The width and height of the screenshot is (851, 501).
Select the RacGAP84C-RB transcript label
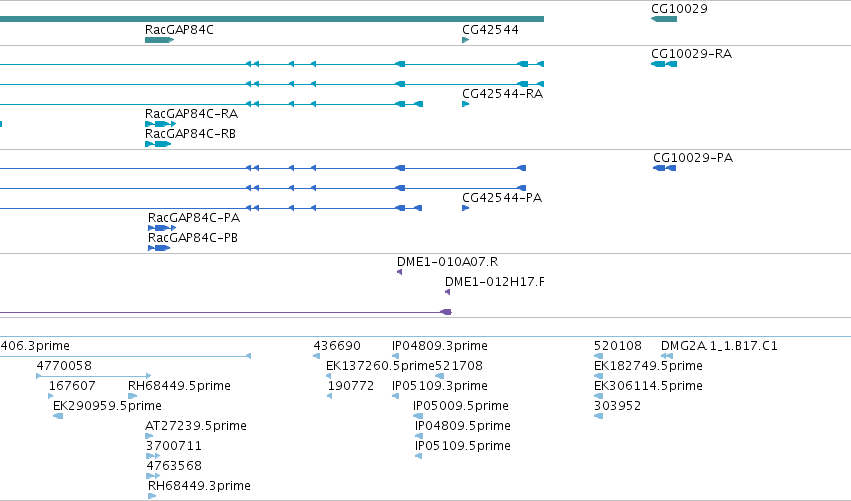(190, 134)
